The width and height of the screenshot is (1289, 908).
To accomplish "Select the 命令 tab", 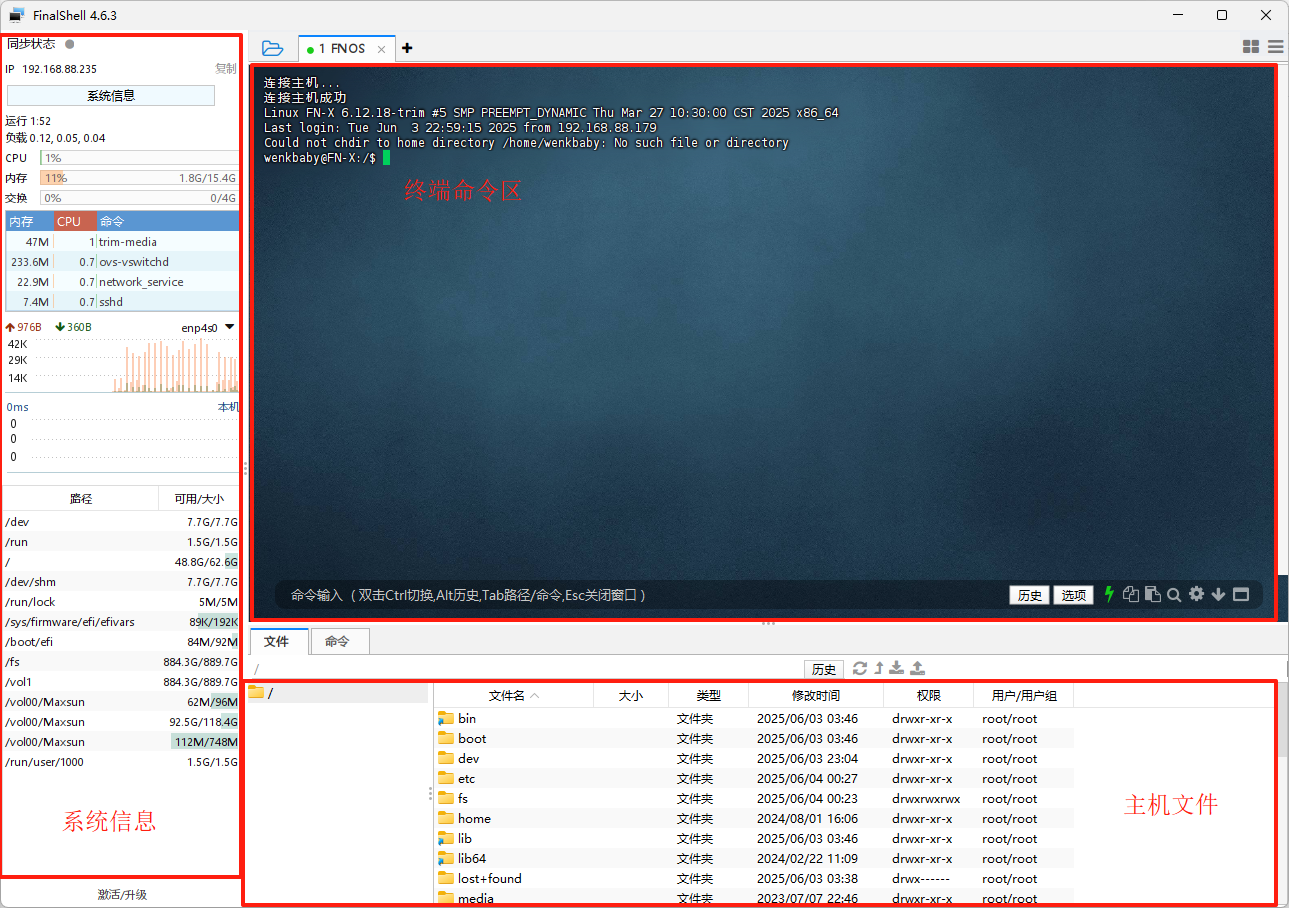I will coord(338,641).
